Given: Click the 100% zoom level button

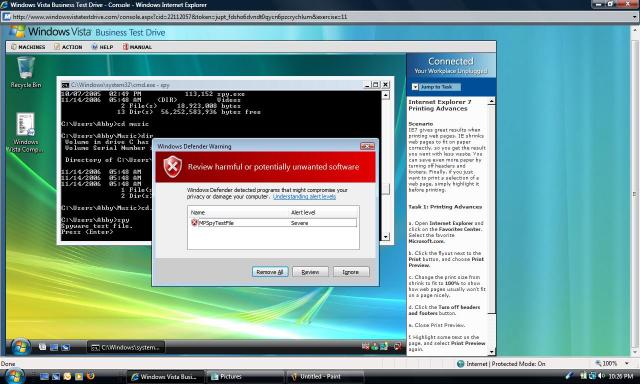Looking at the screenshot, I should click(607, 363).
